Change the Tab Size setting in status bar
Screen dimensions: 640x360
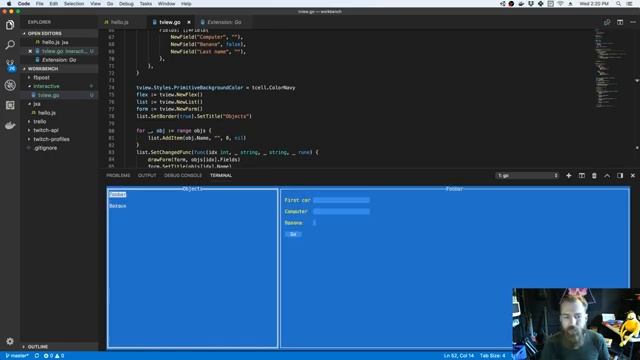(x=493, y=356)
